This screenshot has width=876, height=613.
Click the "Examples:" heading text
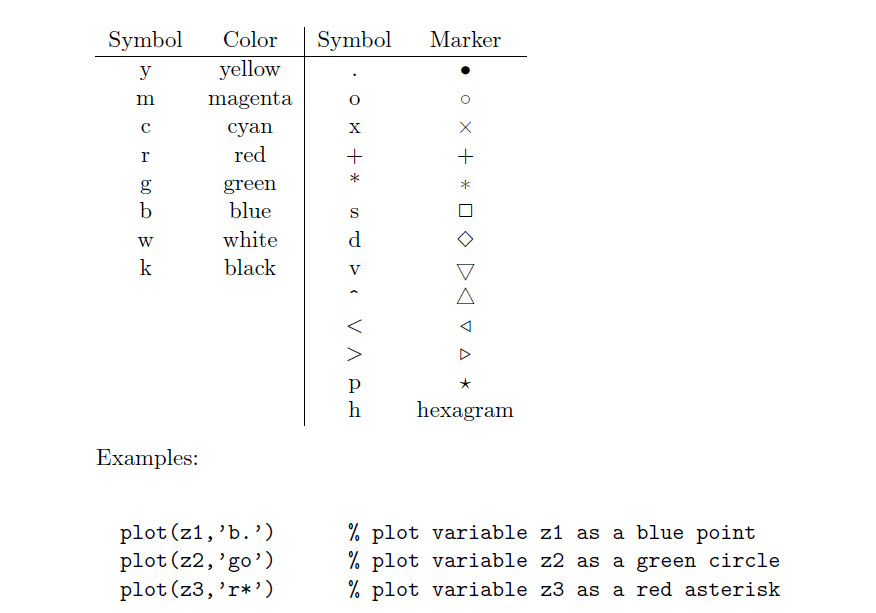[x=147, y=458]
